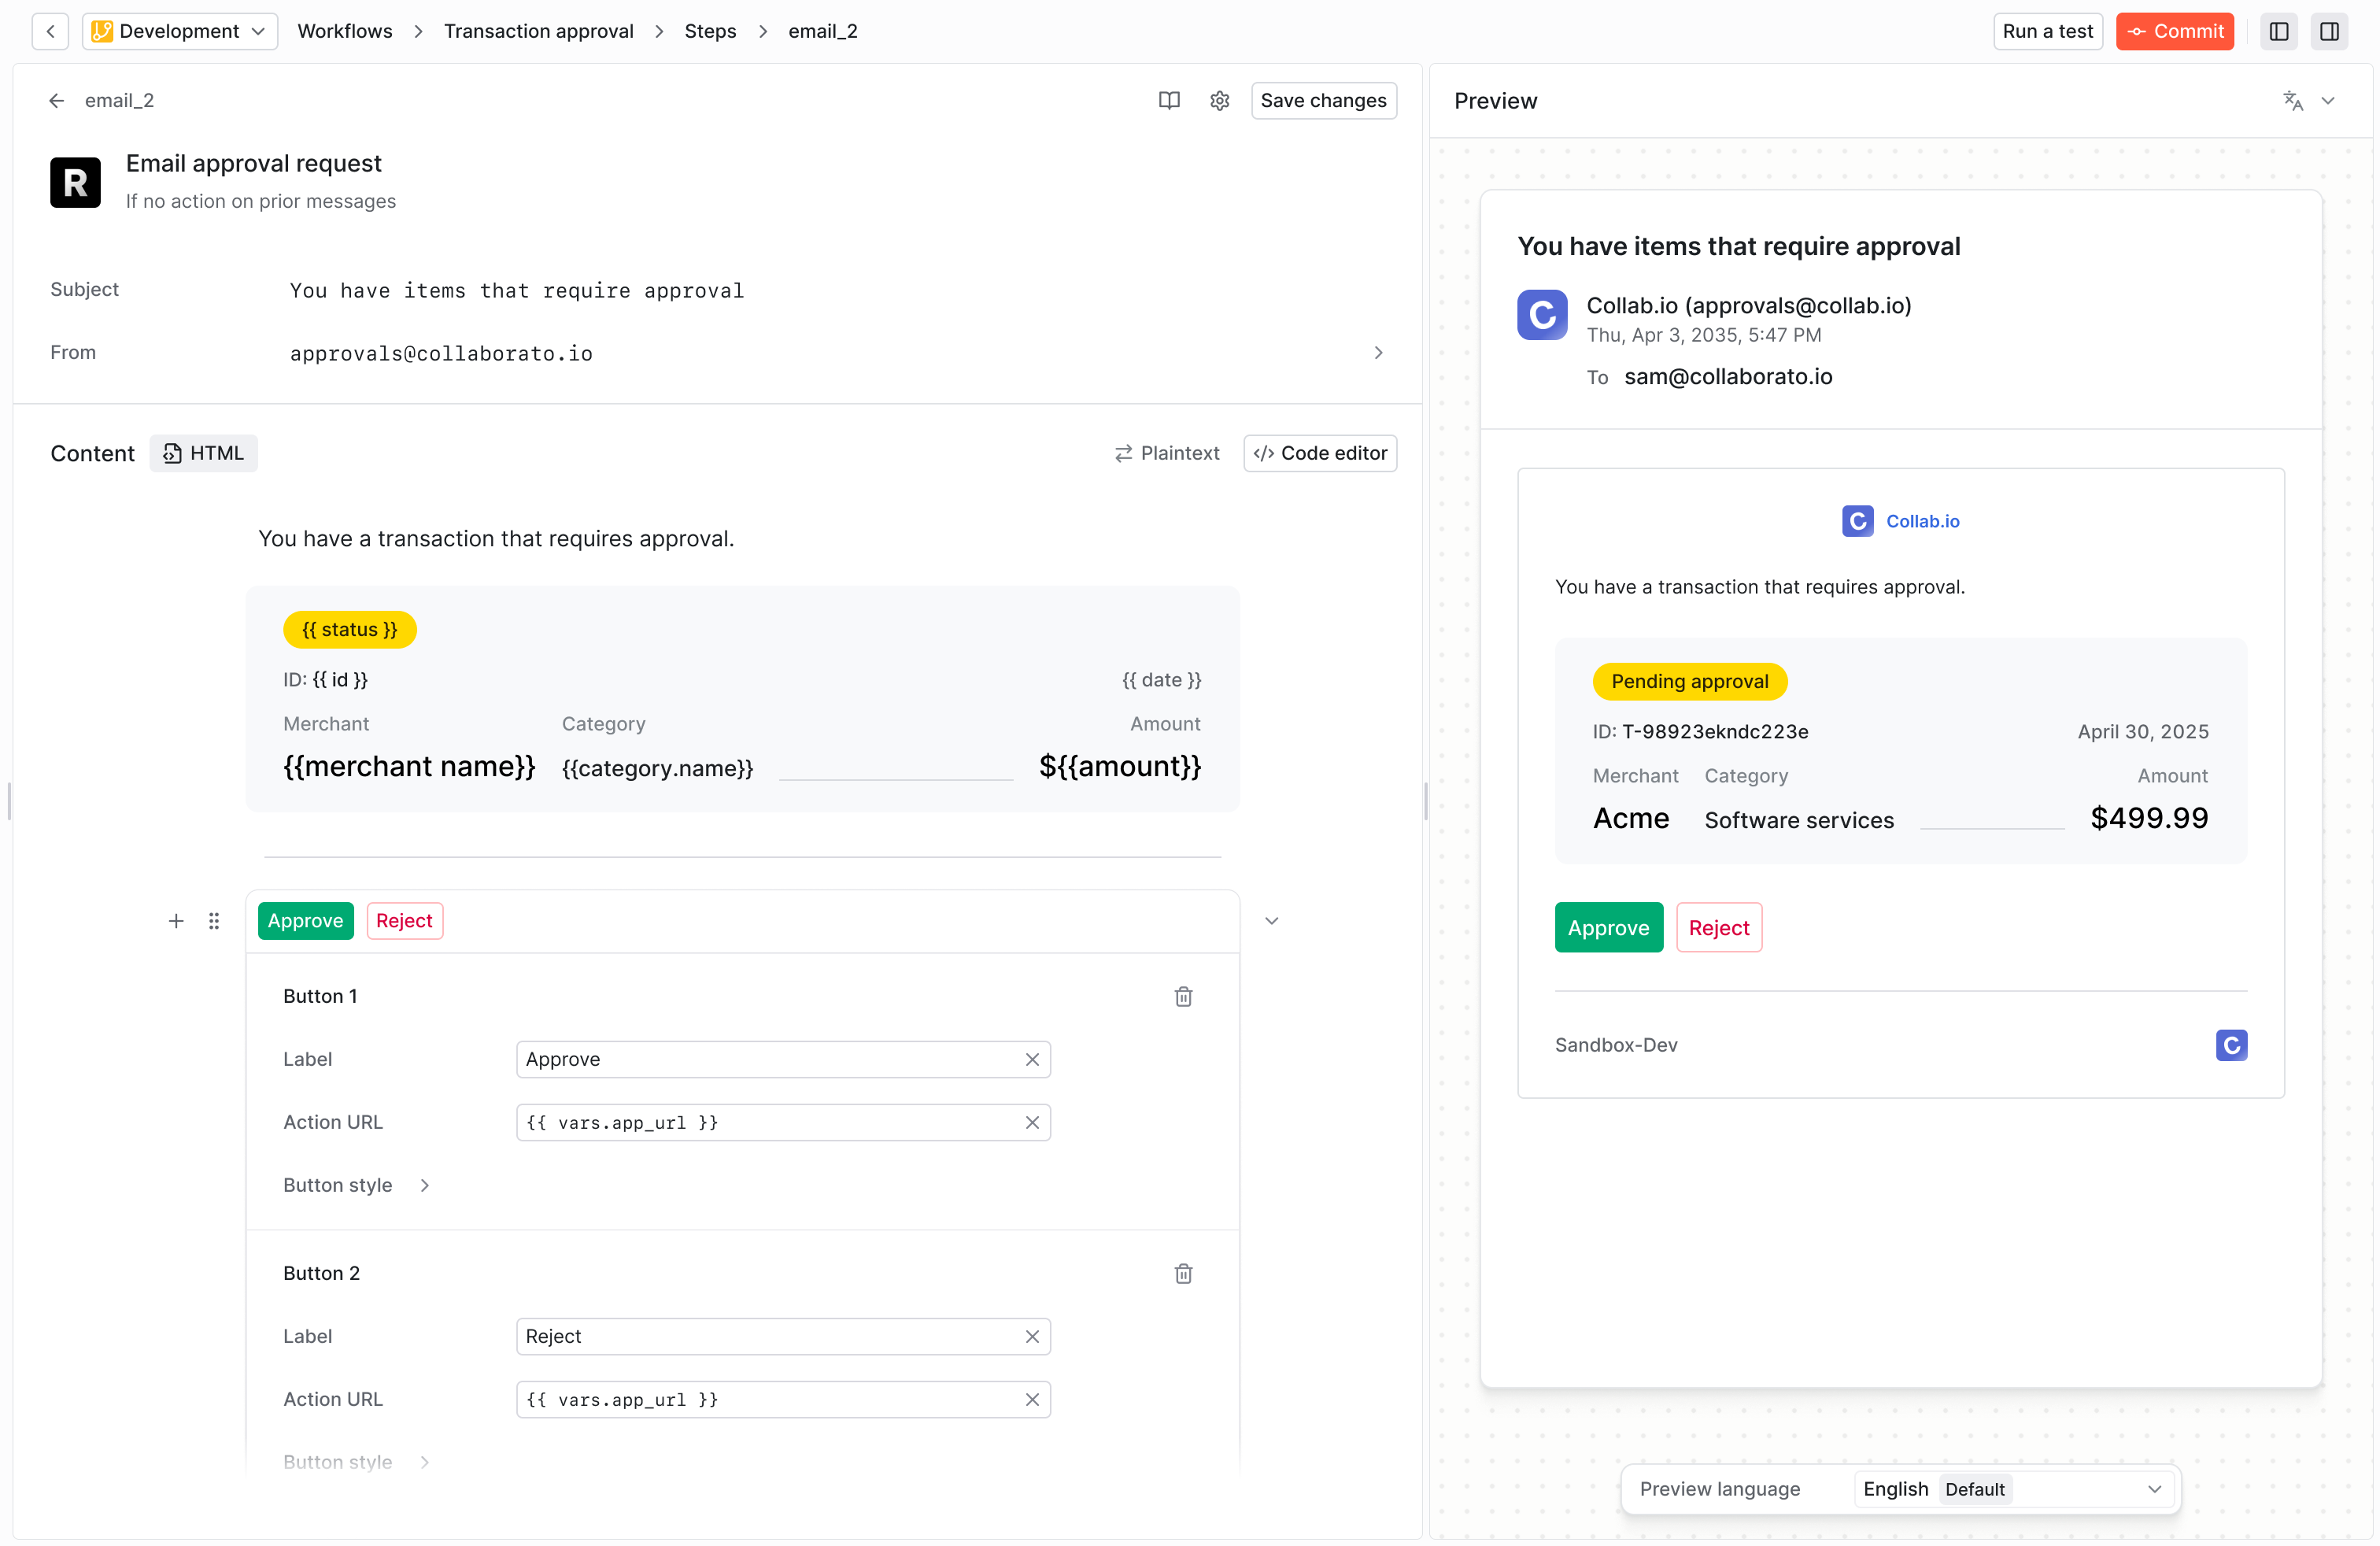2380x1546 pixels.
Task: Click Save changes button
Action: tap(1323, 100)
